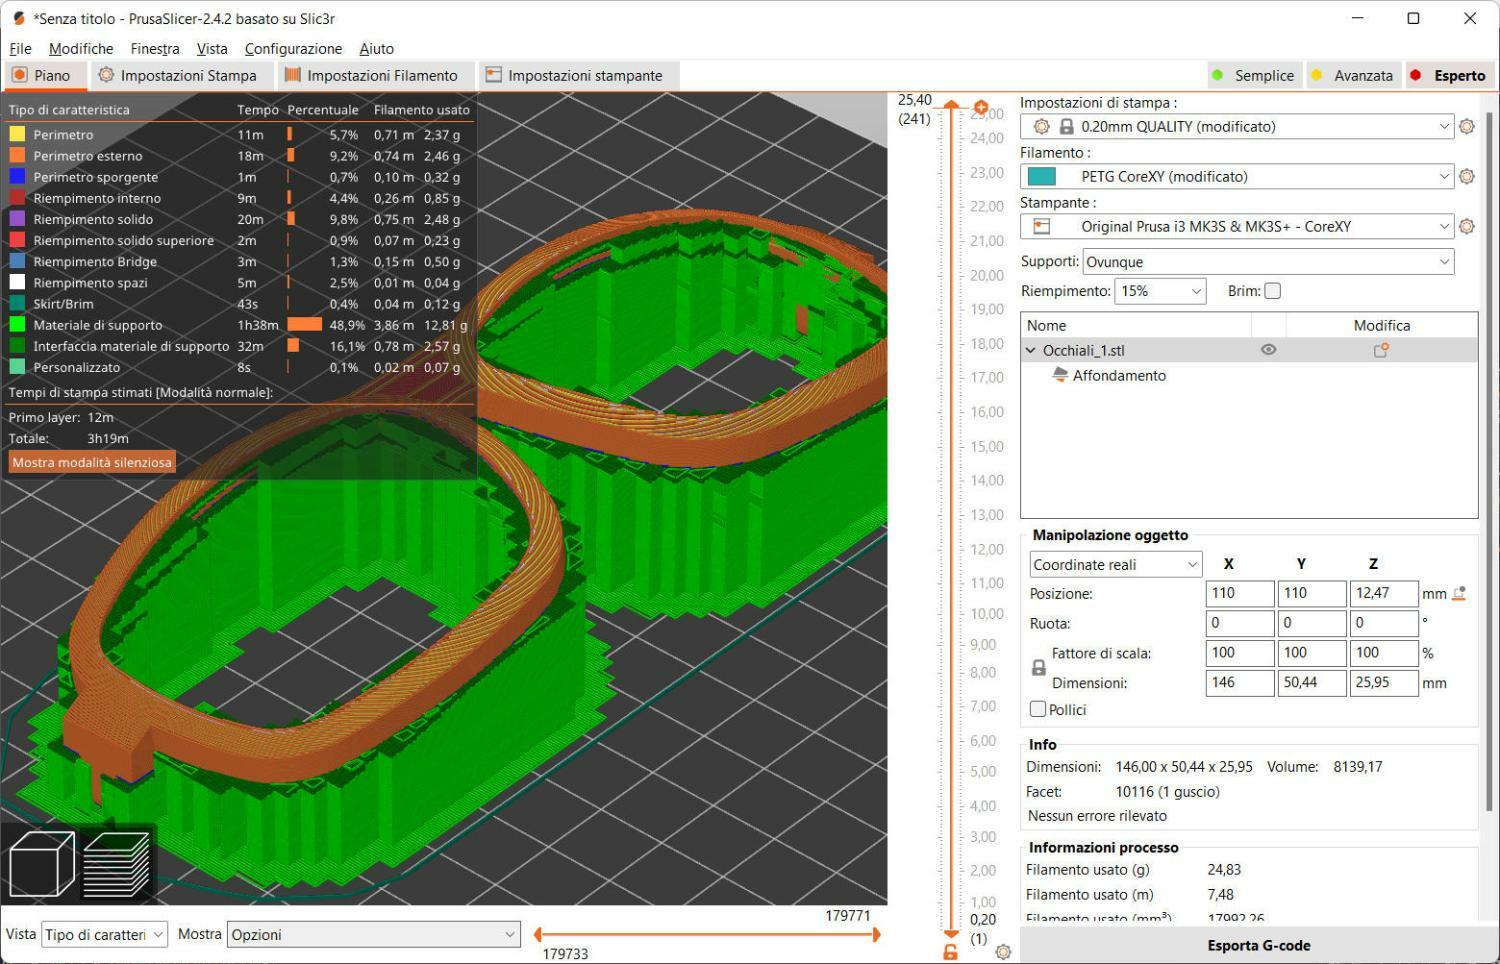Click the plus icon atop the layer slider
Screen dimensions: 1500x964
click(980, 107)
